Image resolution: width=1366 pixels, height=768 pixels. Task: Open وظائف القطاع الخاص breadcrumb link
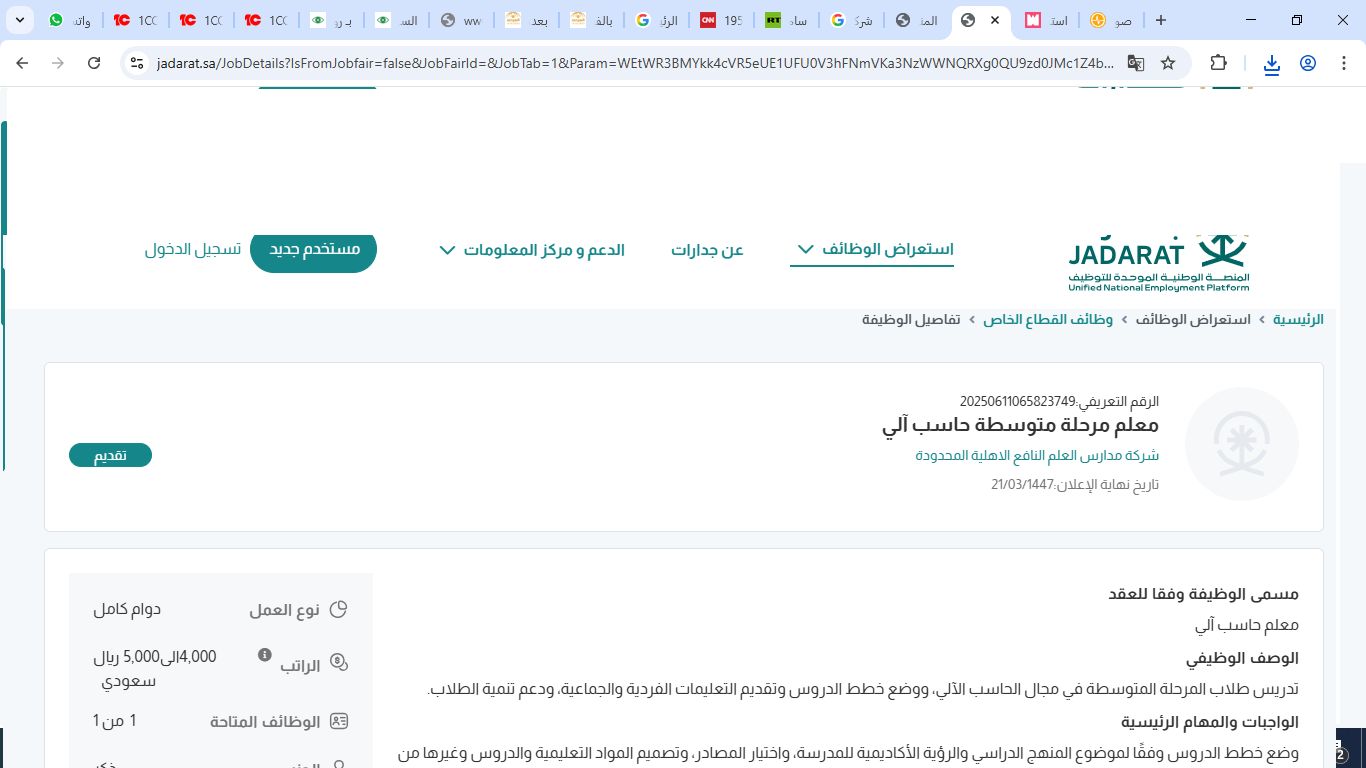(1048, 320)
